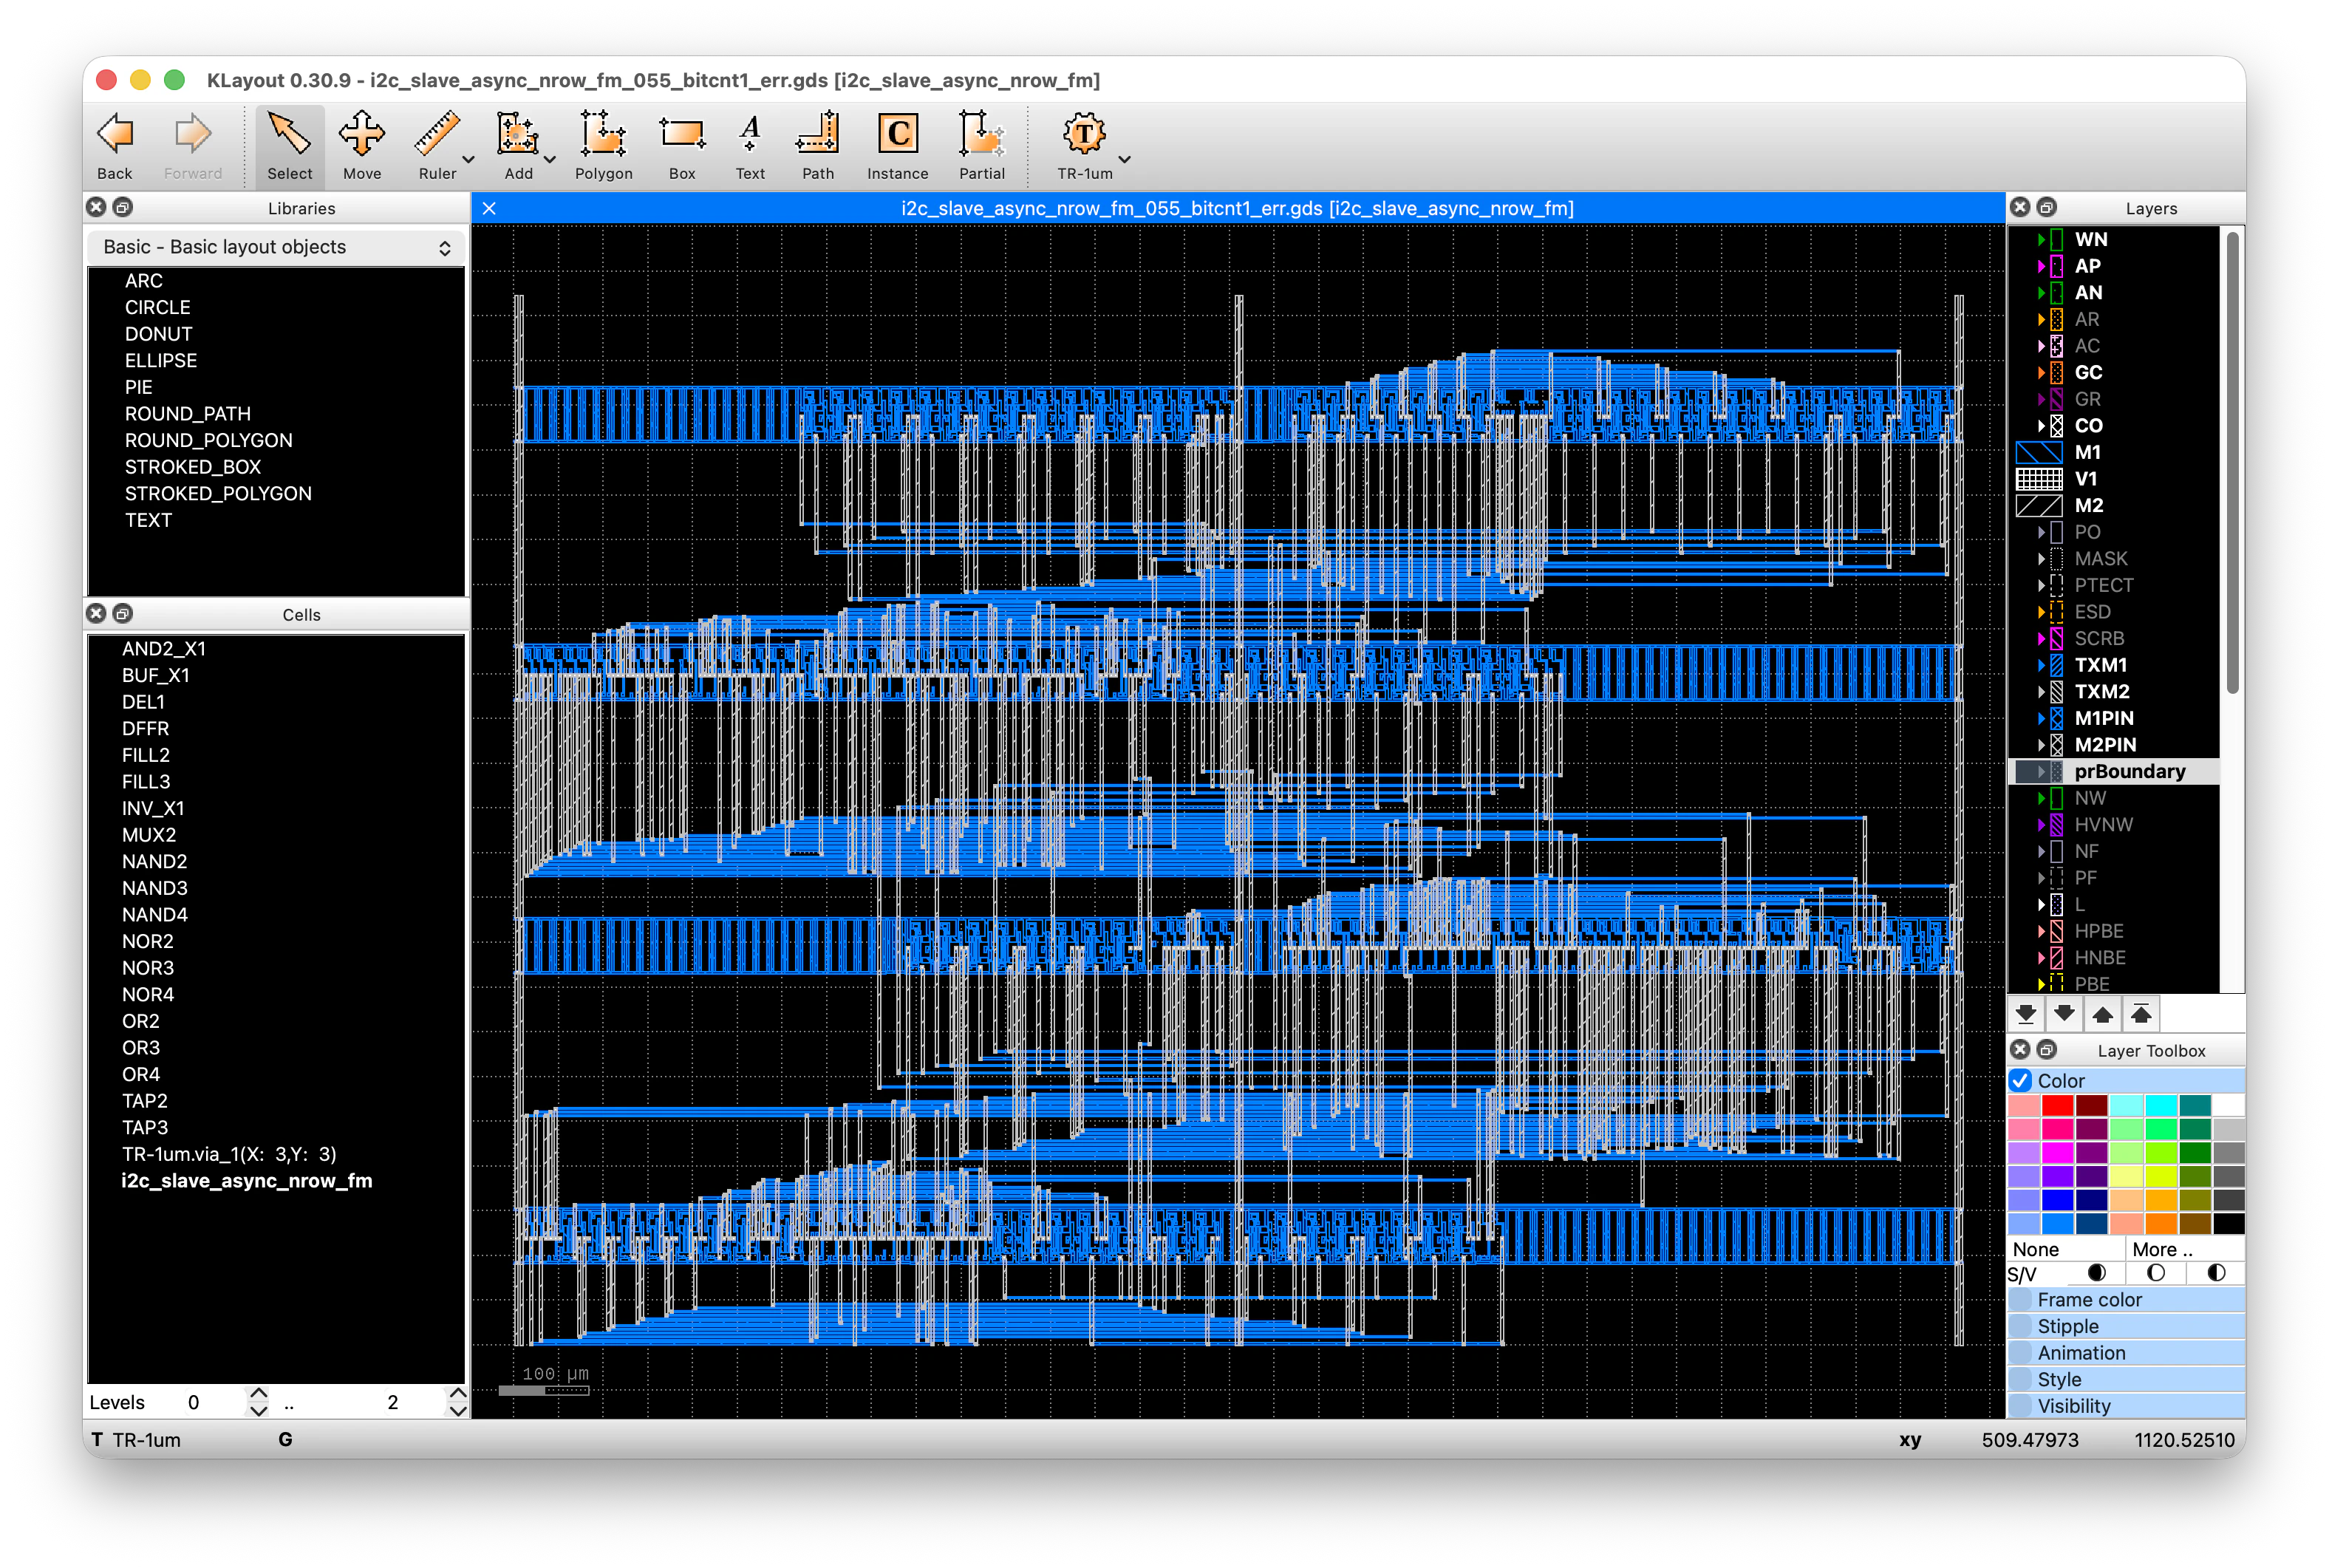Activate the Select tool

coord(289,146)
